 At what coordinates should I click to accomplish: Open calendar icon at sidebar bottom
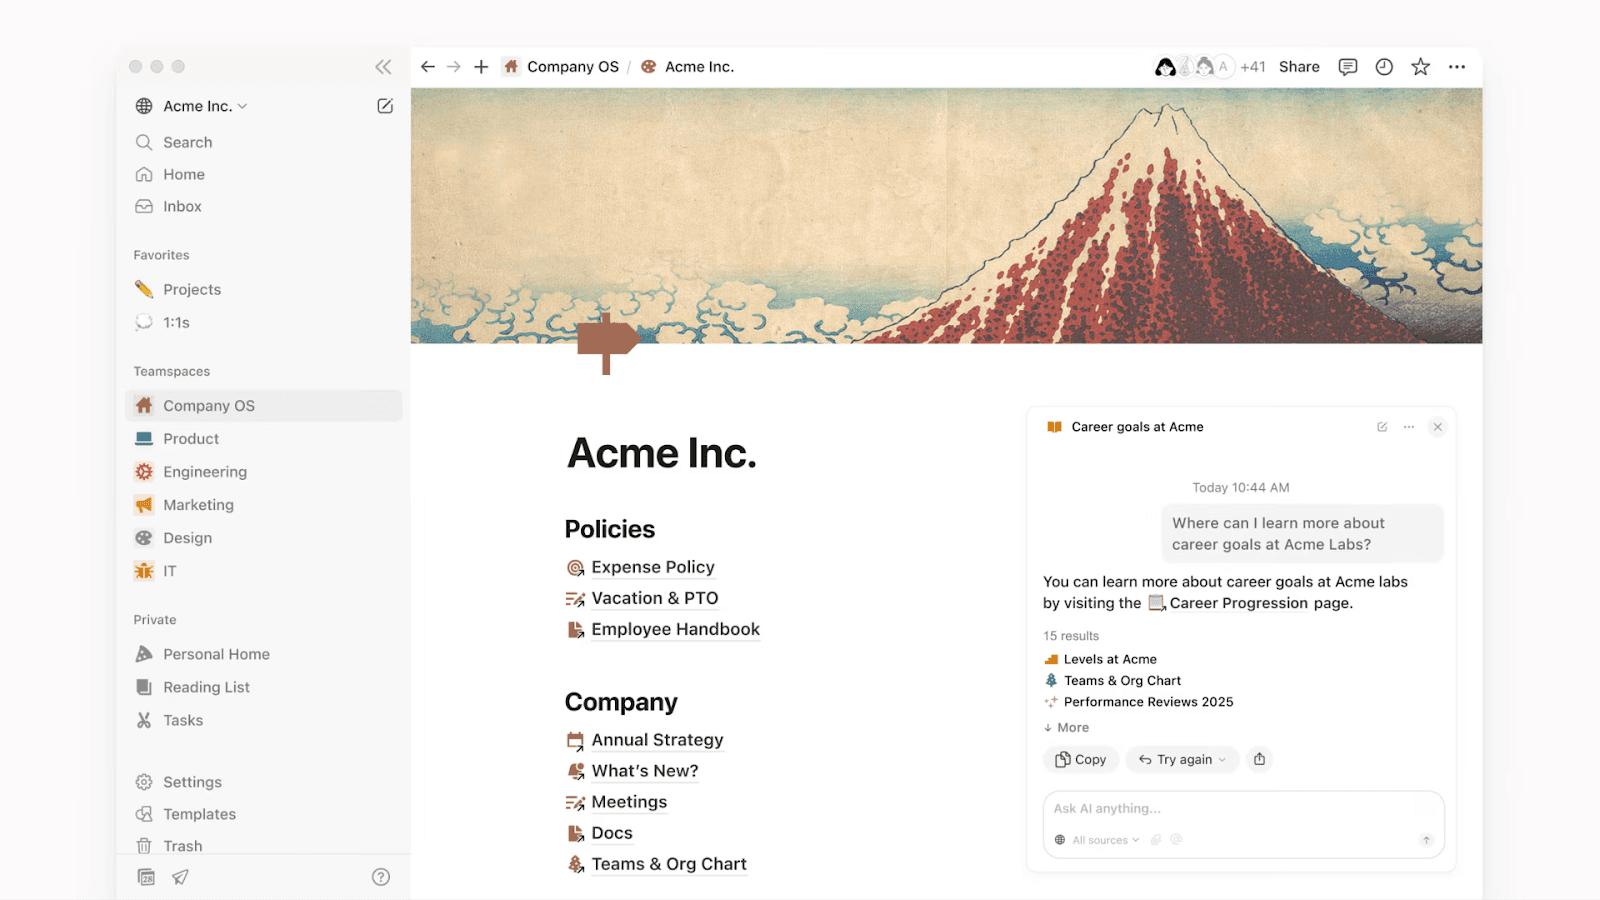click(146, 877)
